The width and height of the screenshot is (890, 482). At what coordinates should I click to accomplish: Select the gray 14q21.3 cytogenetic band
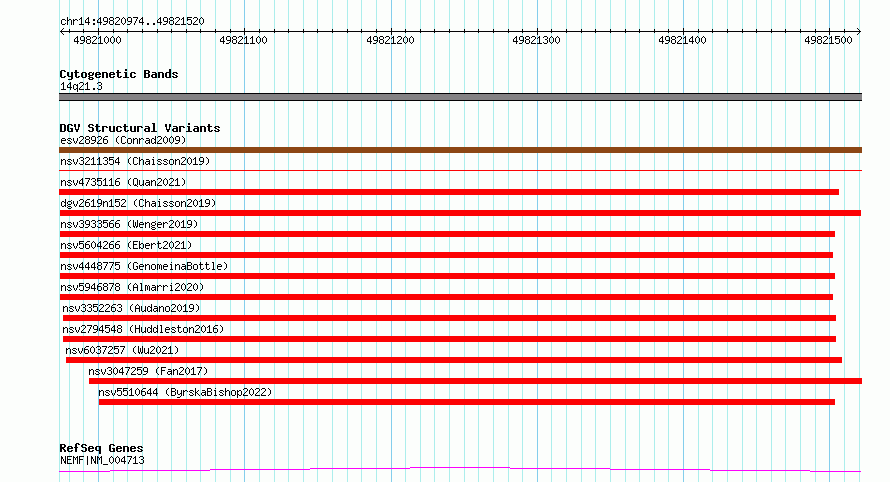pos(460,97)
